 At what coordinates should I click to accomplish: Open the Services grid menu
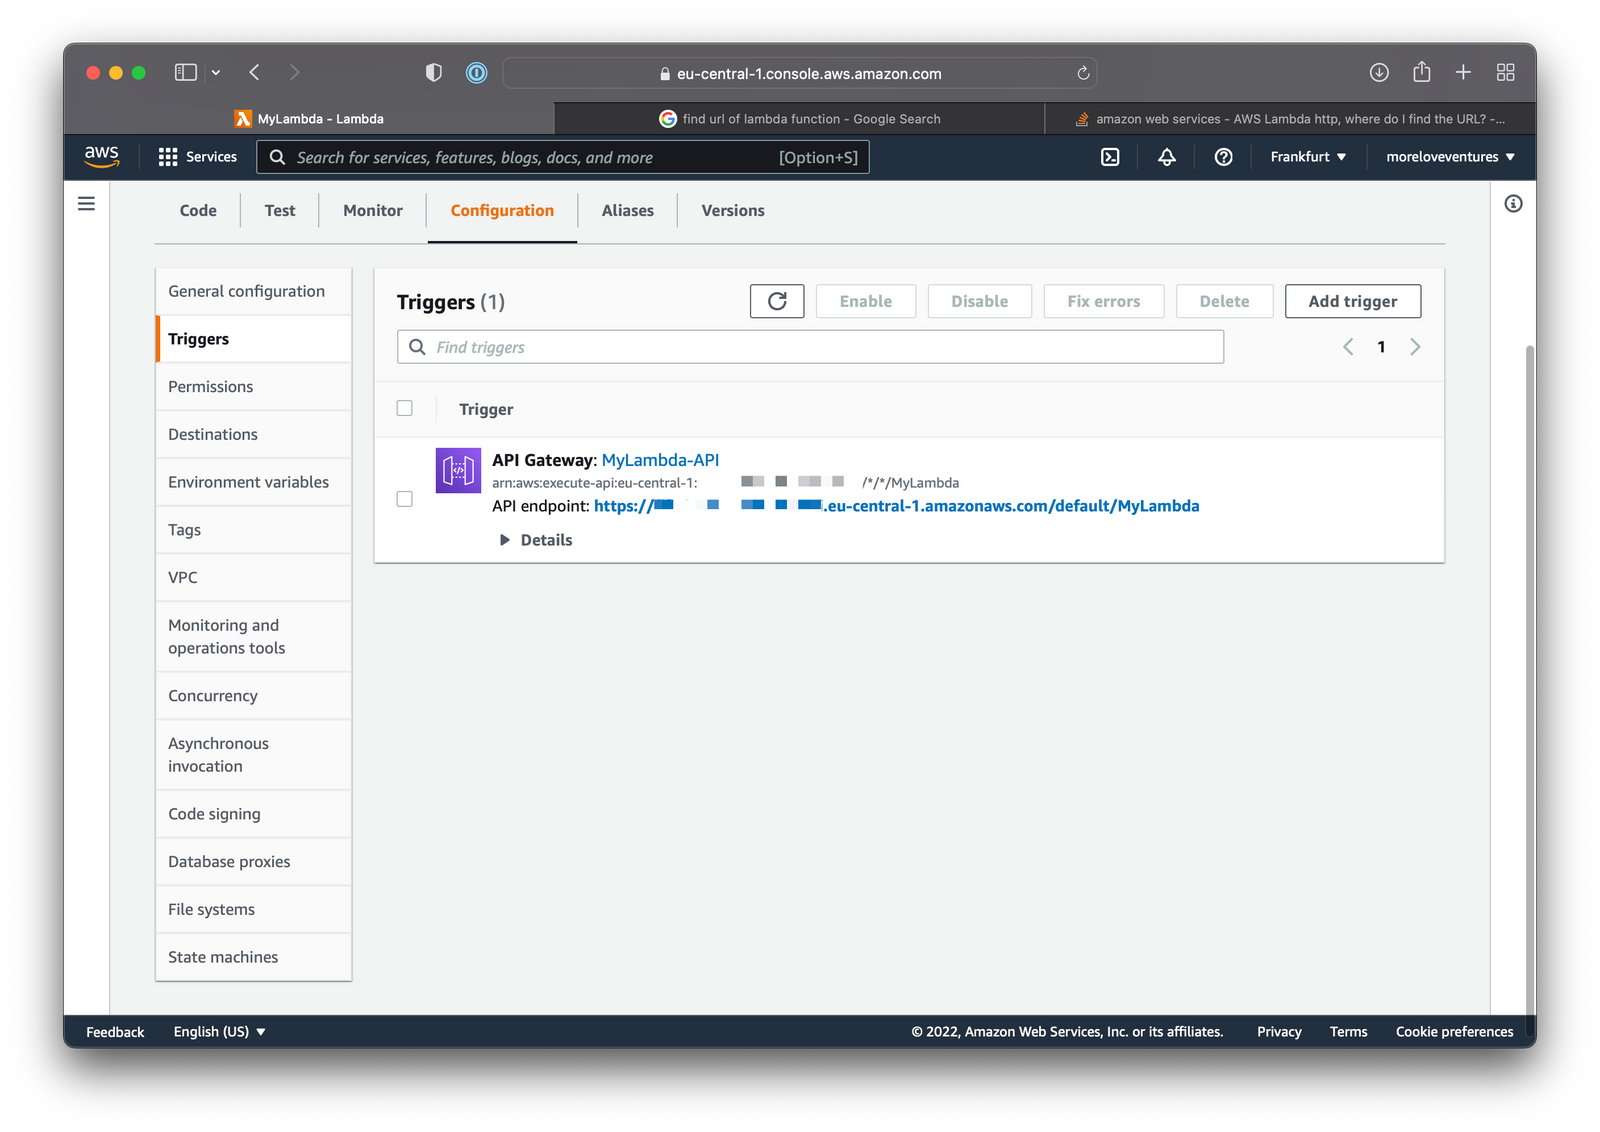click(x=196, y=157)
